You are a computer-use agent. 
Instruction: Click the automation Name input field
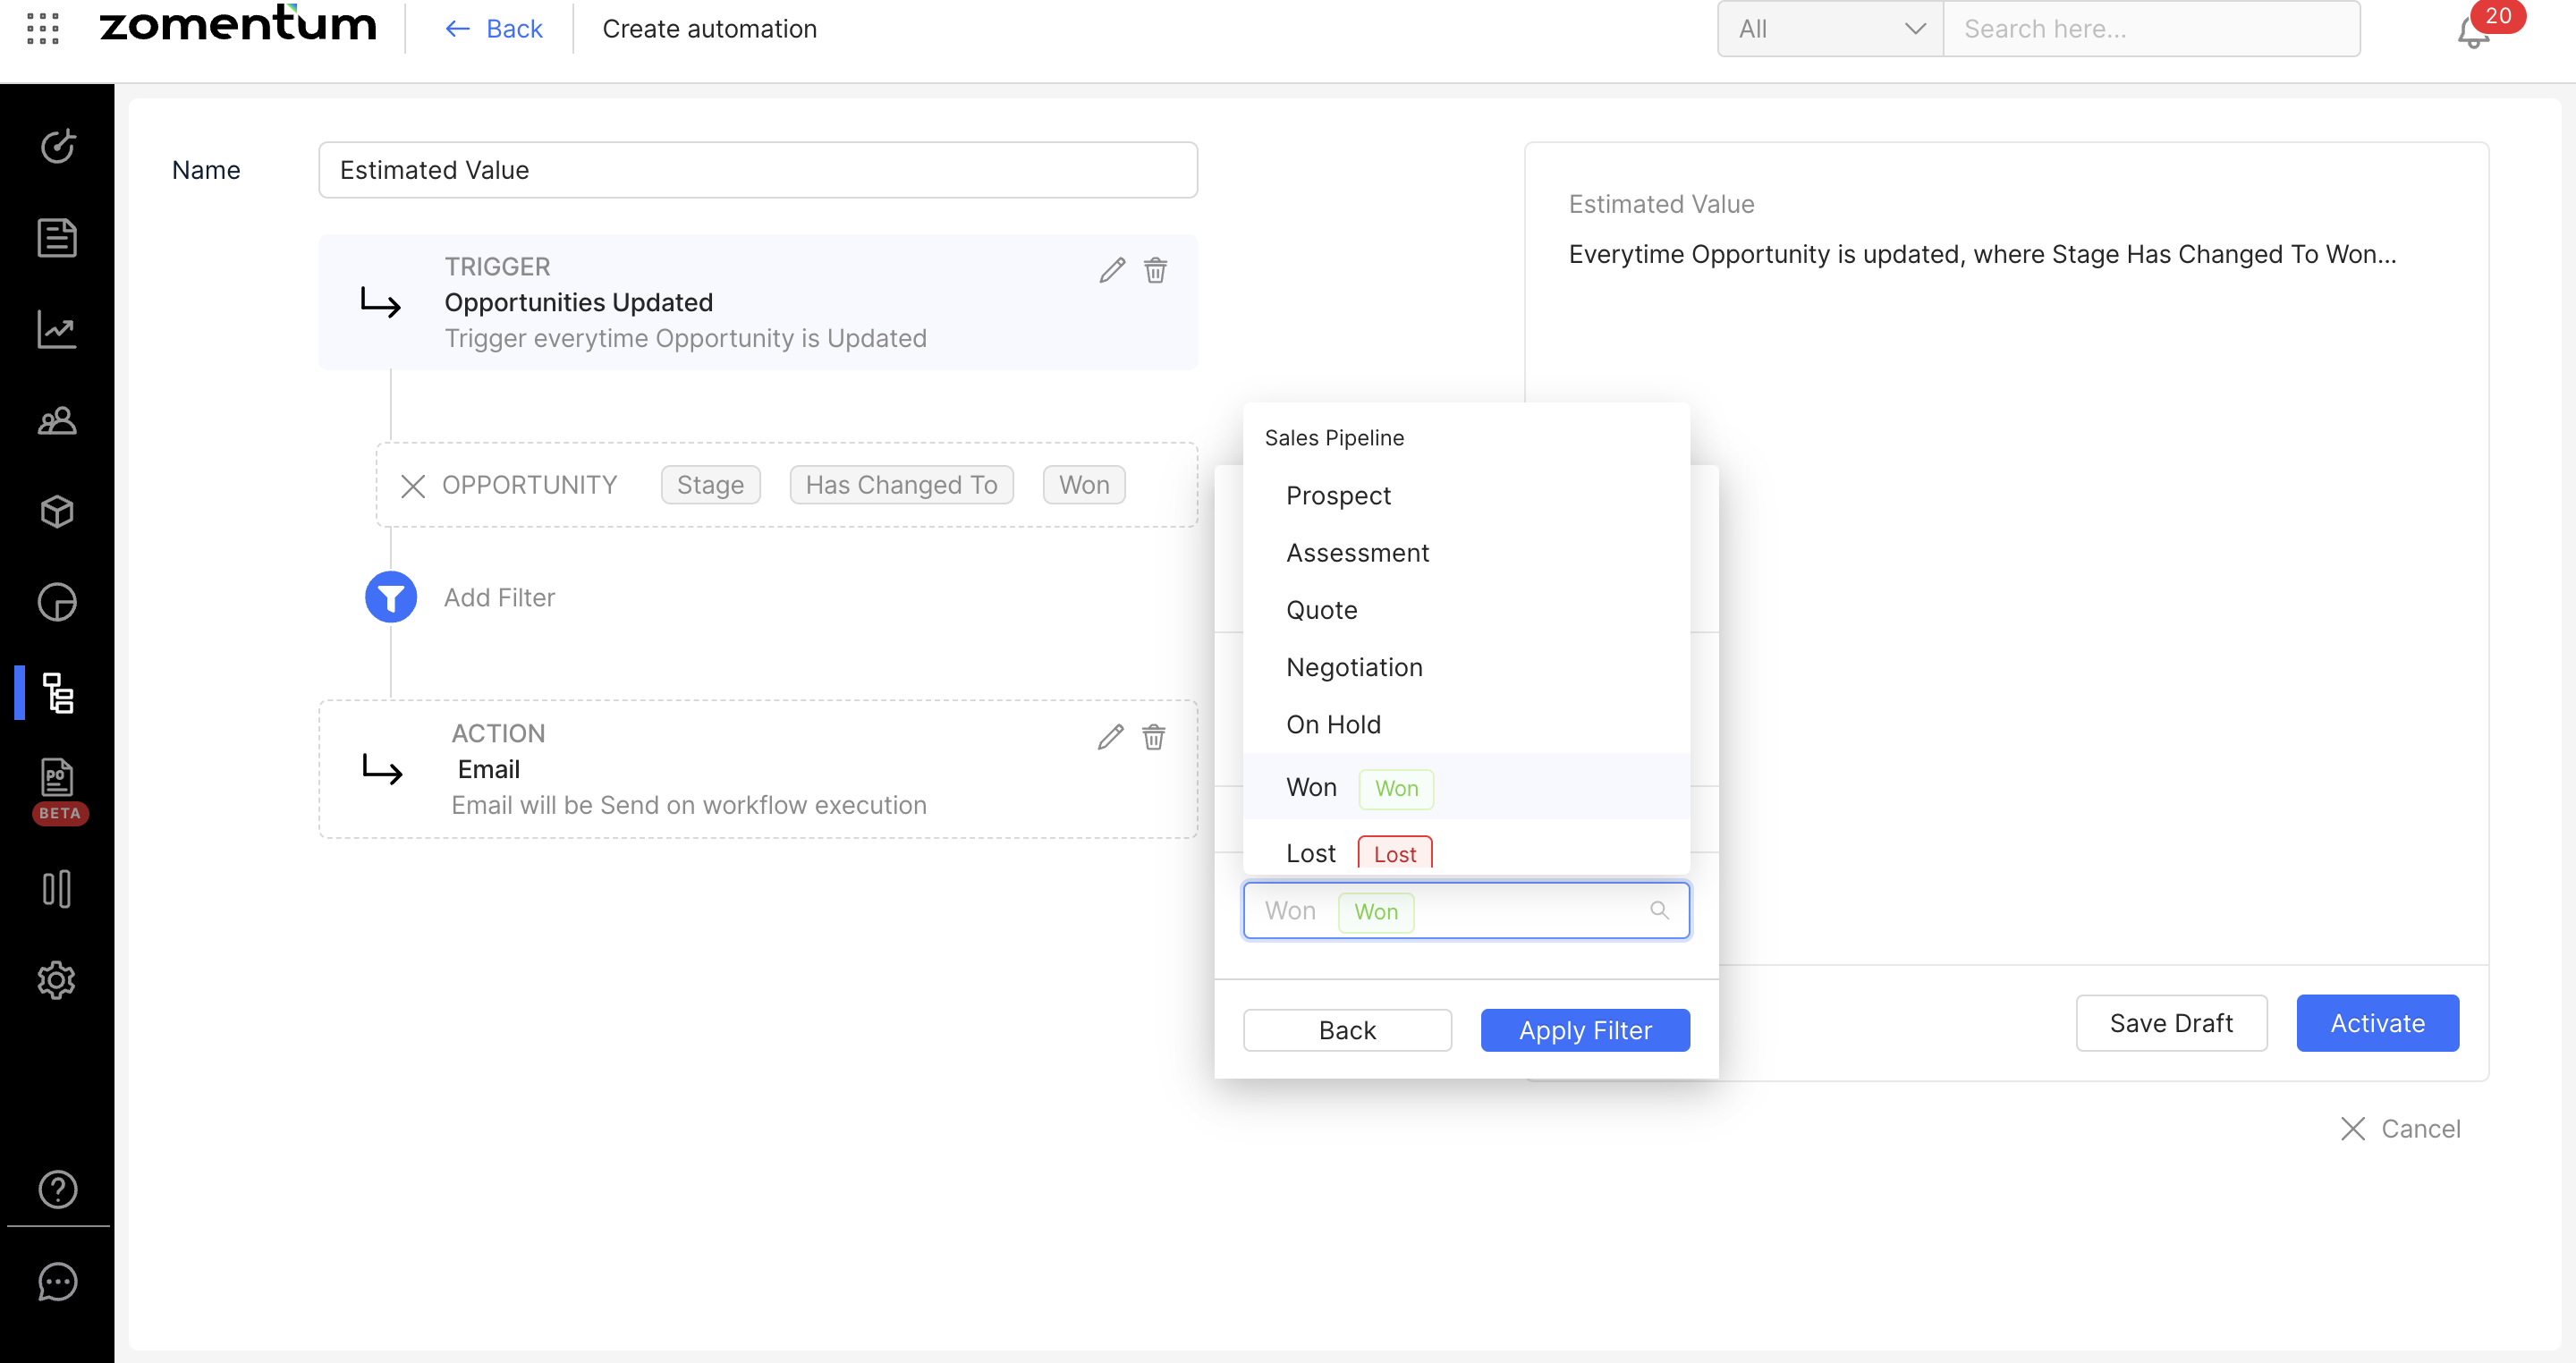tap(757, 170)
